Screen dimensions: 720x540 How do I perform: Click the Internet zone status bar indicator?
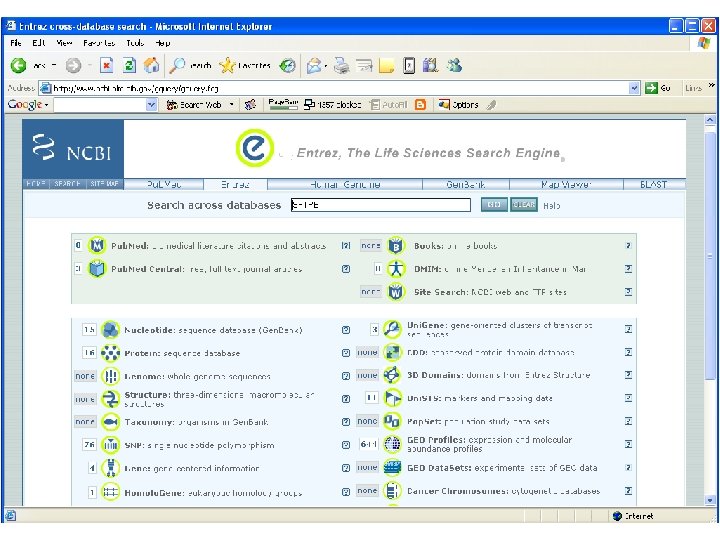pos(634,516)
